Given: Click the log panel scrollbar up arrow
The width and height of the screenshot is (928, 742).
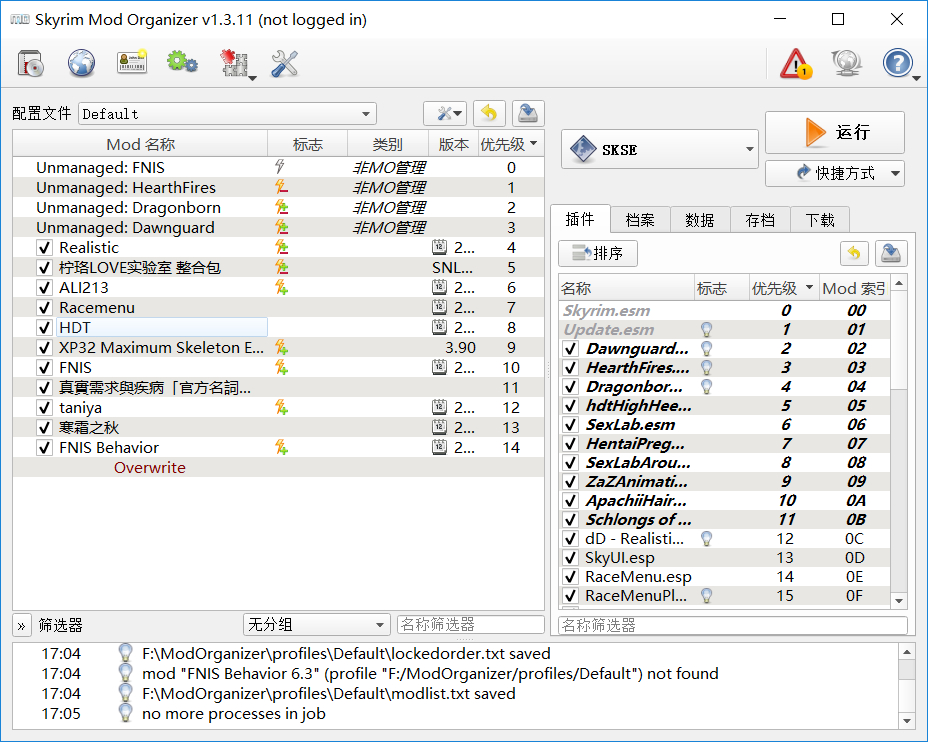Looking at the screenshot, I should point(907,652).
